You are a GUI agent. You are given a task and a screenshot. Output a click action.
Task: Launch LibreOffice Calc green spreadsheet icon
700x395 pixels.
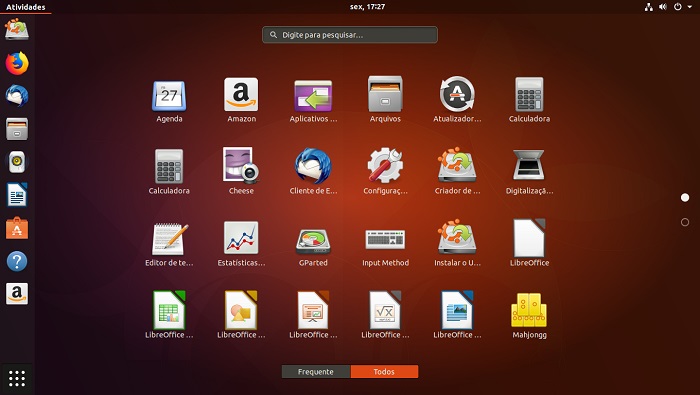coord(169,316)
